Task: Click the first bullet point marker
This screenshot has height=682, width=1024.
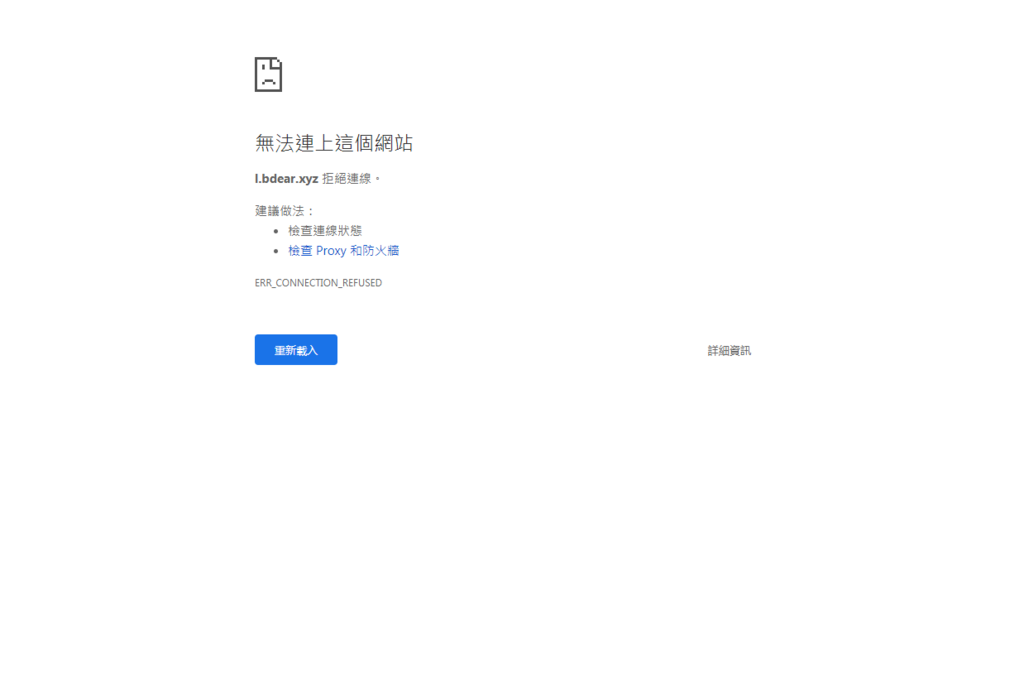Action: tap(277, 229)
